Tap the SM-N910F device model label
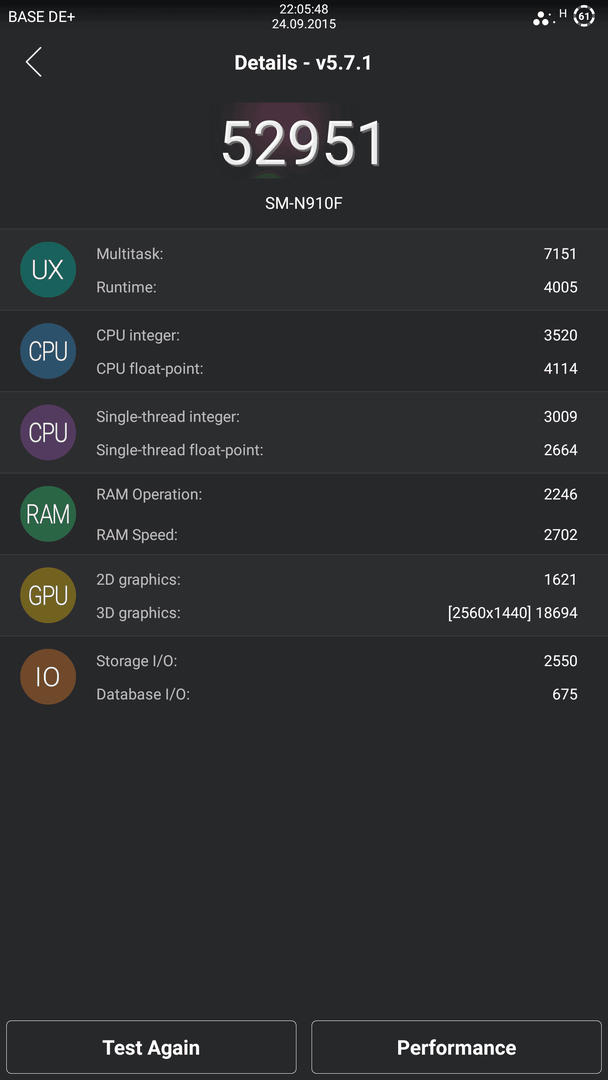Screen dimensions: 608x1080 click(x=303, y=204)
